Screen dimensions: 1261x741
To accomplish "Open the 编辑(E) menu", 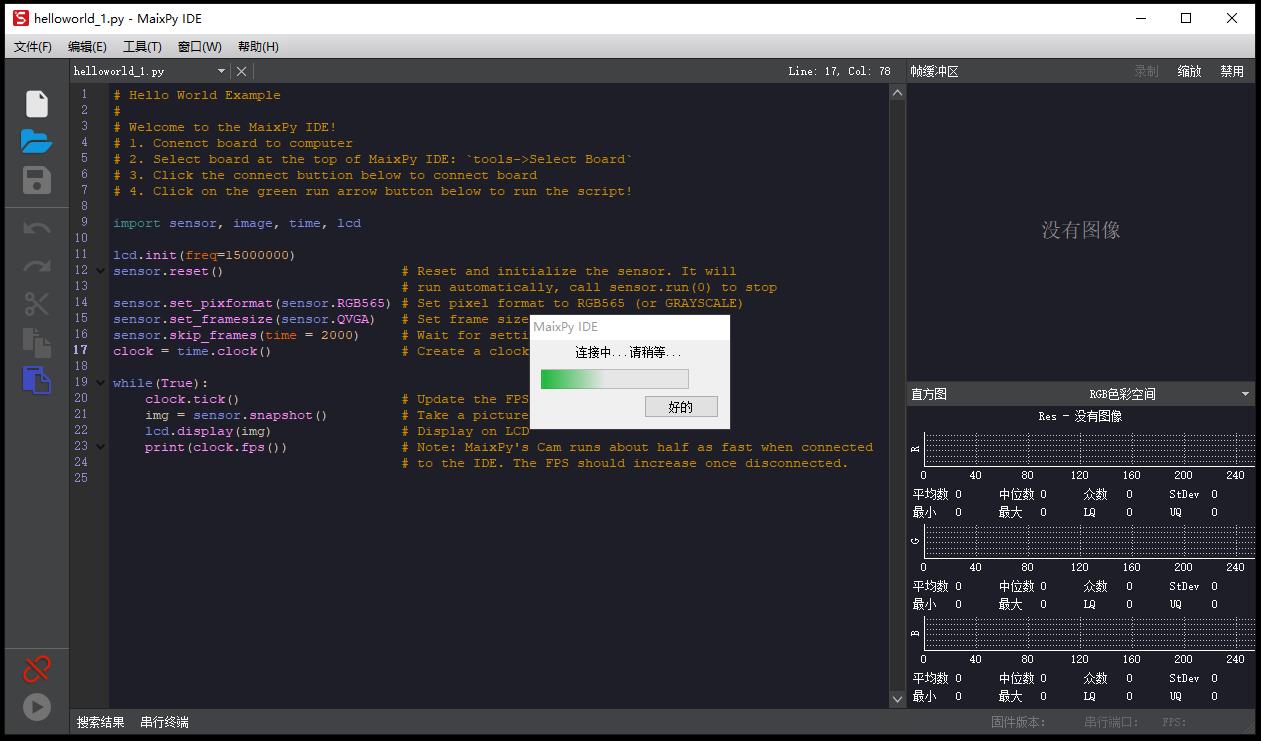I will (87, 47).
